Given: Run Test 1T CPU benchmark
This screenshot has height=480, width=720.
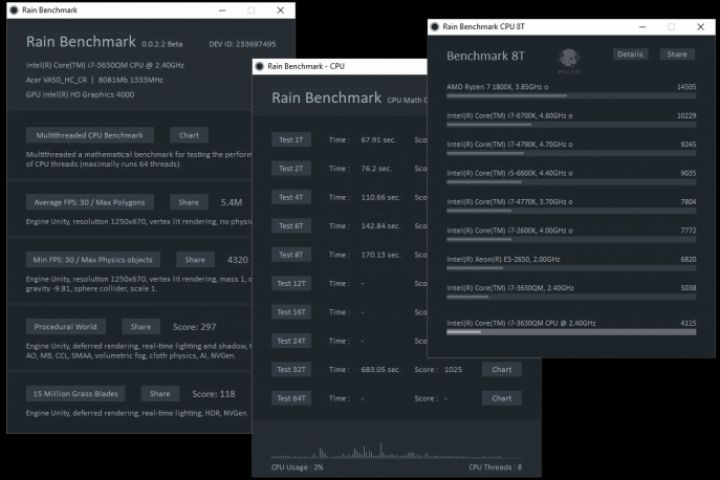Looking at the screenshot, I should click(x=291, y=140).
